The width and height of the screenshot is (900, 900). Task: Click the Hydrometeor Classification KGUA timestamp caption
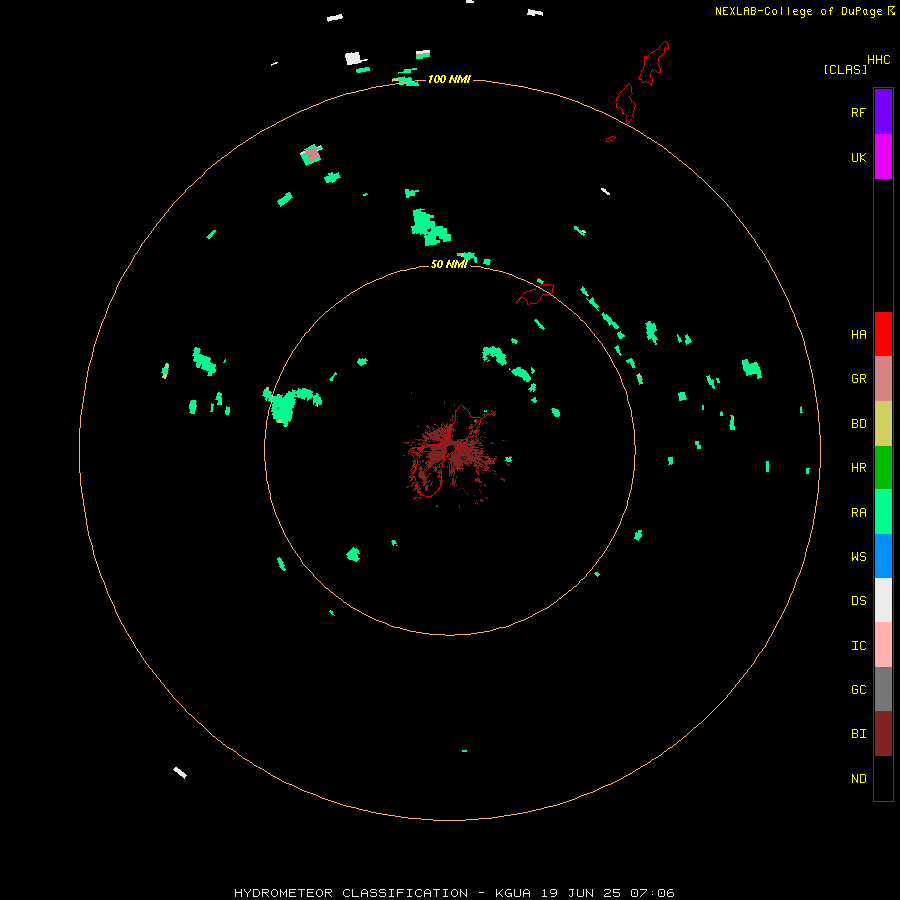[454, 893]
